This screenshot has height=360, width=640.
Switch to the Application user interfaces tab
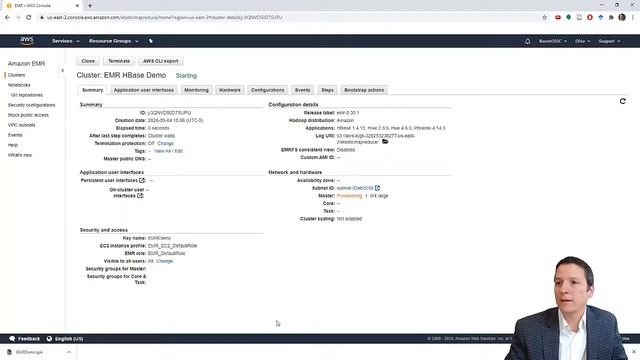144,90
